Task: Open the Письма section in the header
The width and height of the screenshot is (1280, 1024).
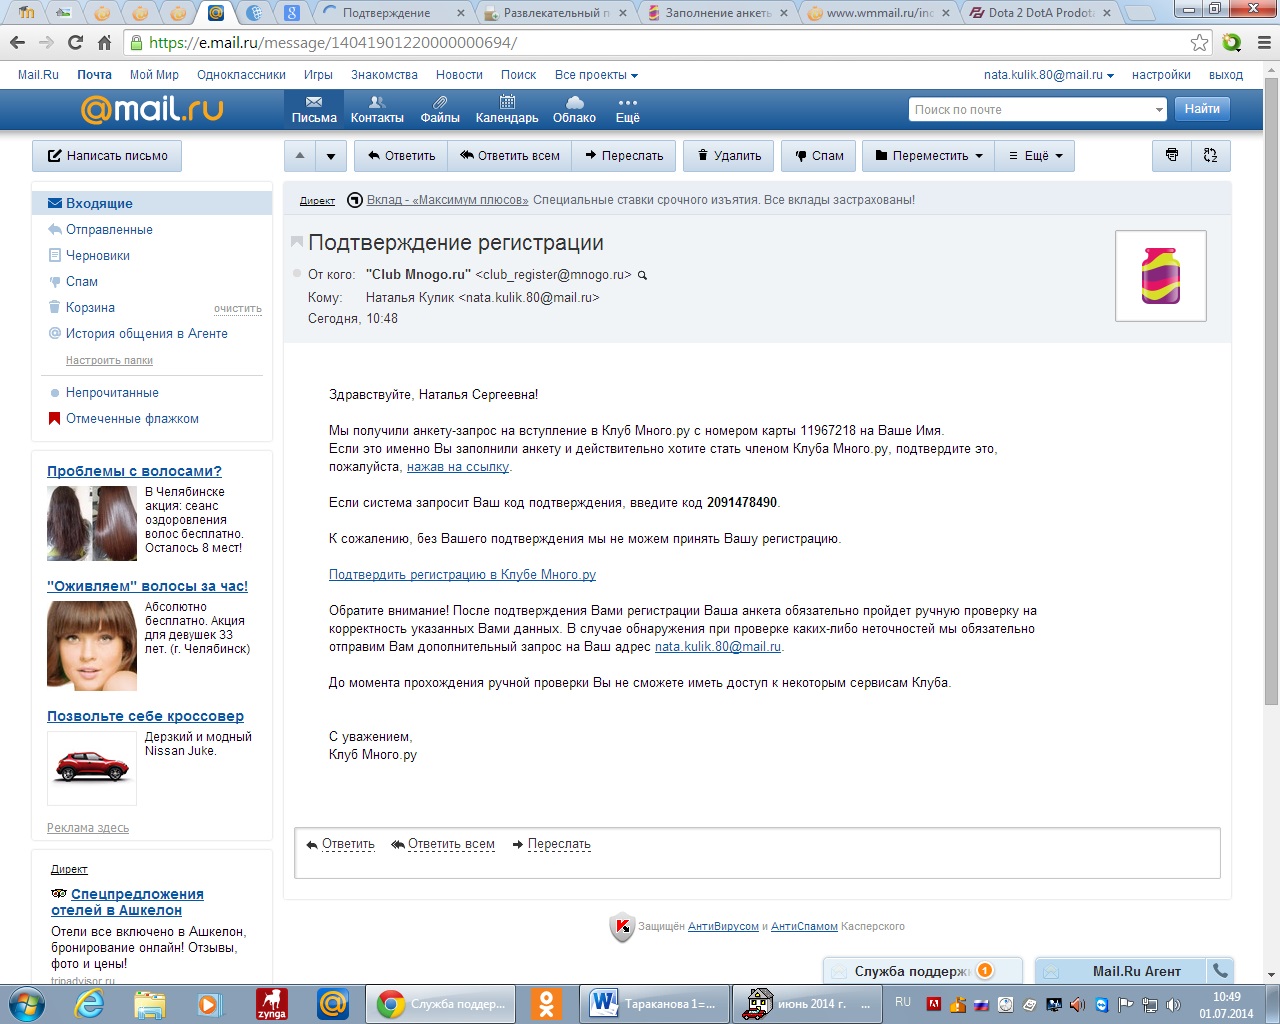Action: 314,109
